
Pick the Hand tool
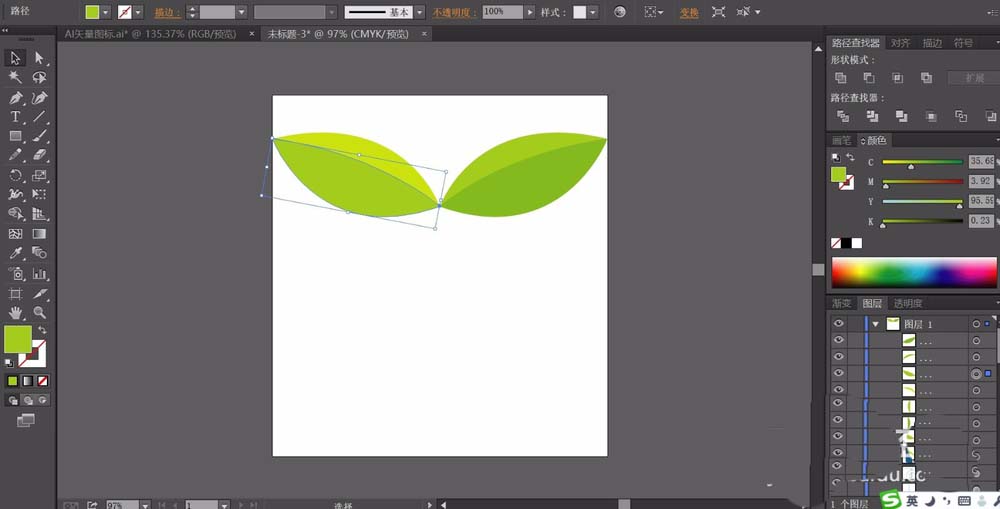tap(15, 312)
